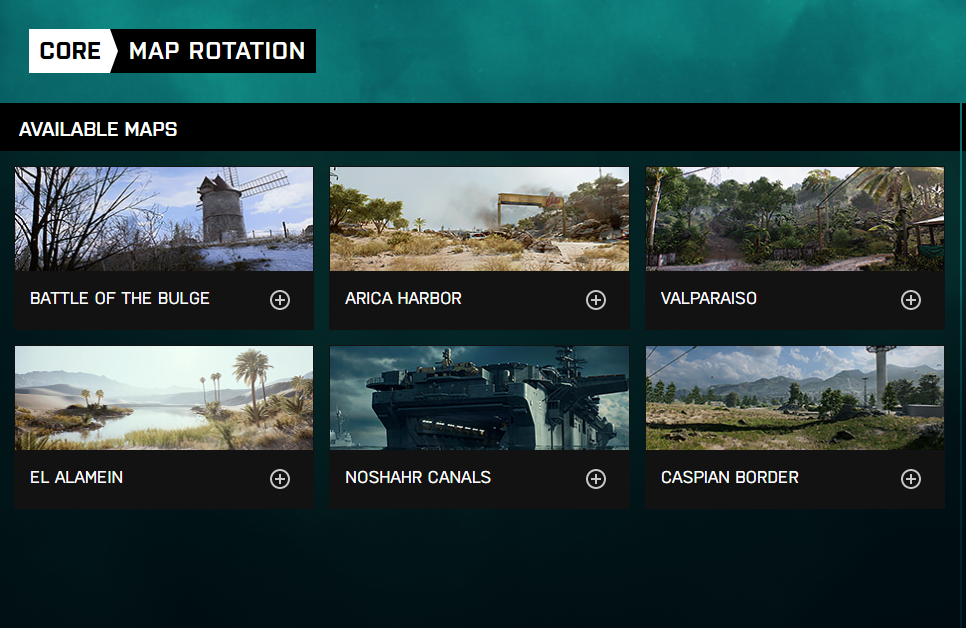
Task: Click the Noshahr Canals map title
Action: (418, 477)
